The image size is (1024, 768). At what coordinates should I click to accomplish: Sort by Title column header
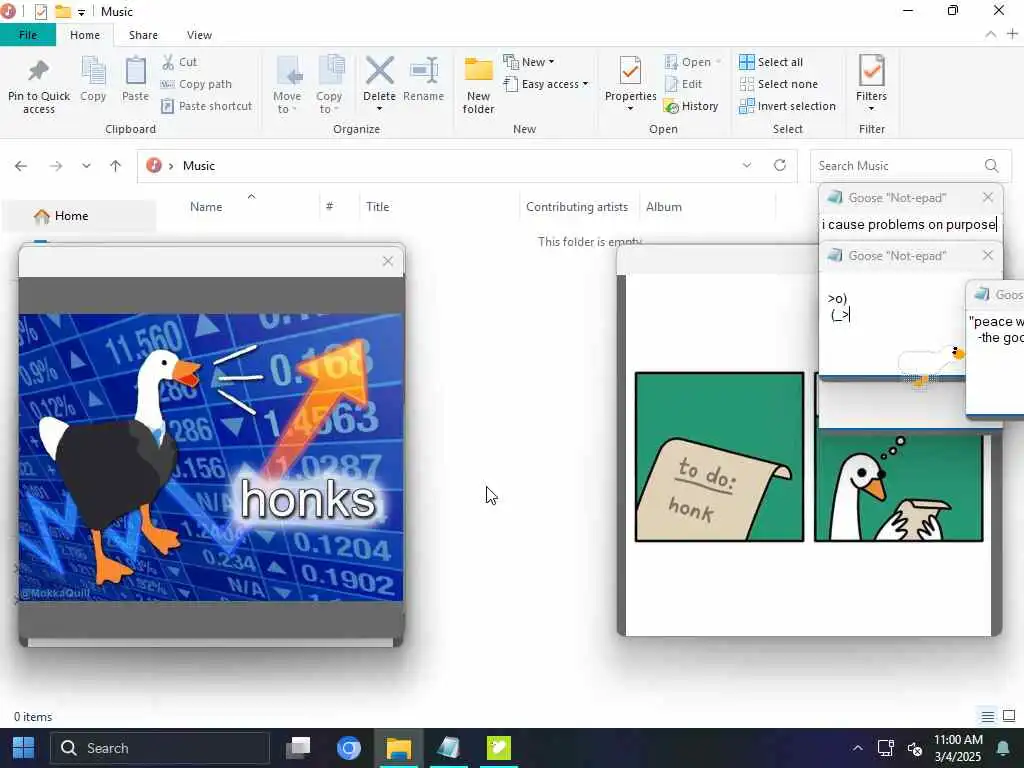point(377,207)
